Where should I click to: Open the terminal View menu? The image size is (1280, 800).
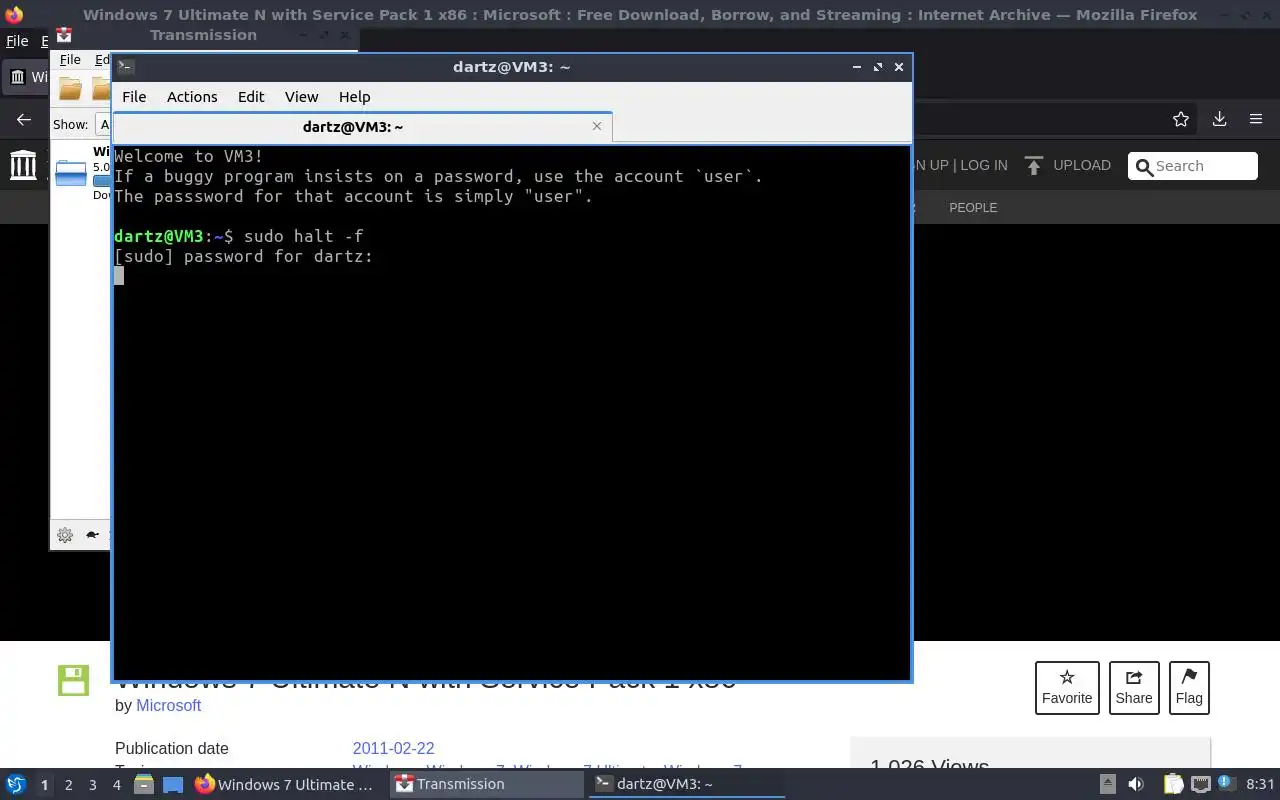pyautogui.click(x=301, y=97)
